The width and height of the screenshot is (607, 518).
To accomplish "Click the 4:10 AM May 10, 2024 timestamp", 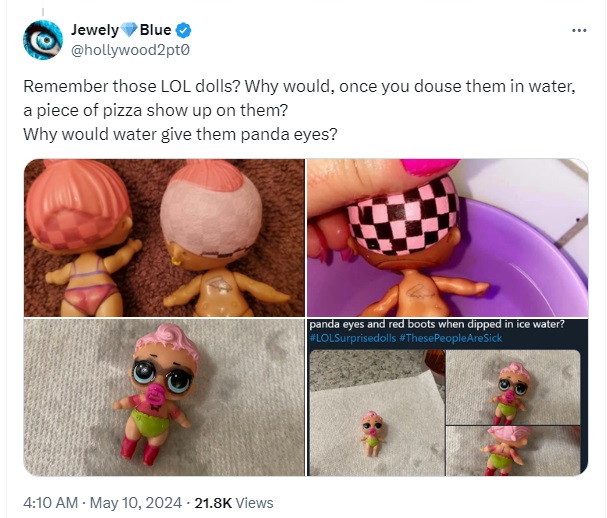I will (102, 503).
